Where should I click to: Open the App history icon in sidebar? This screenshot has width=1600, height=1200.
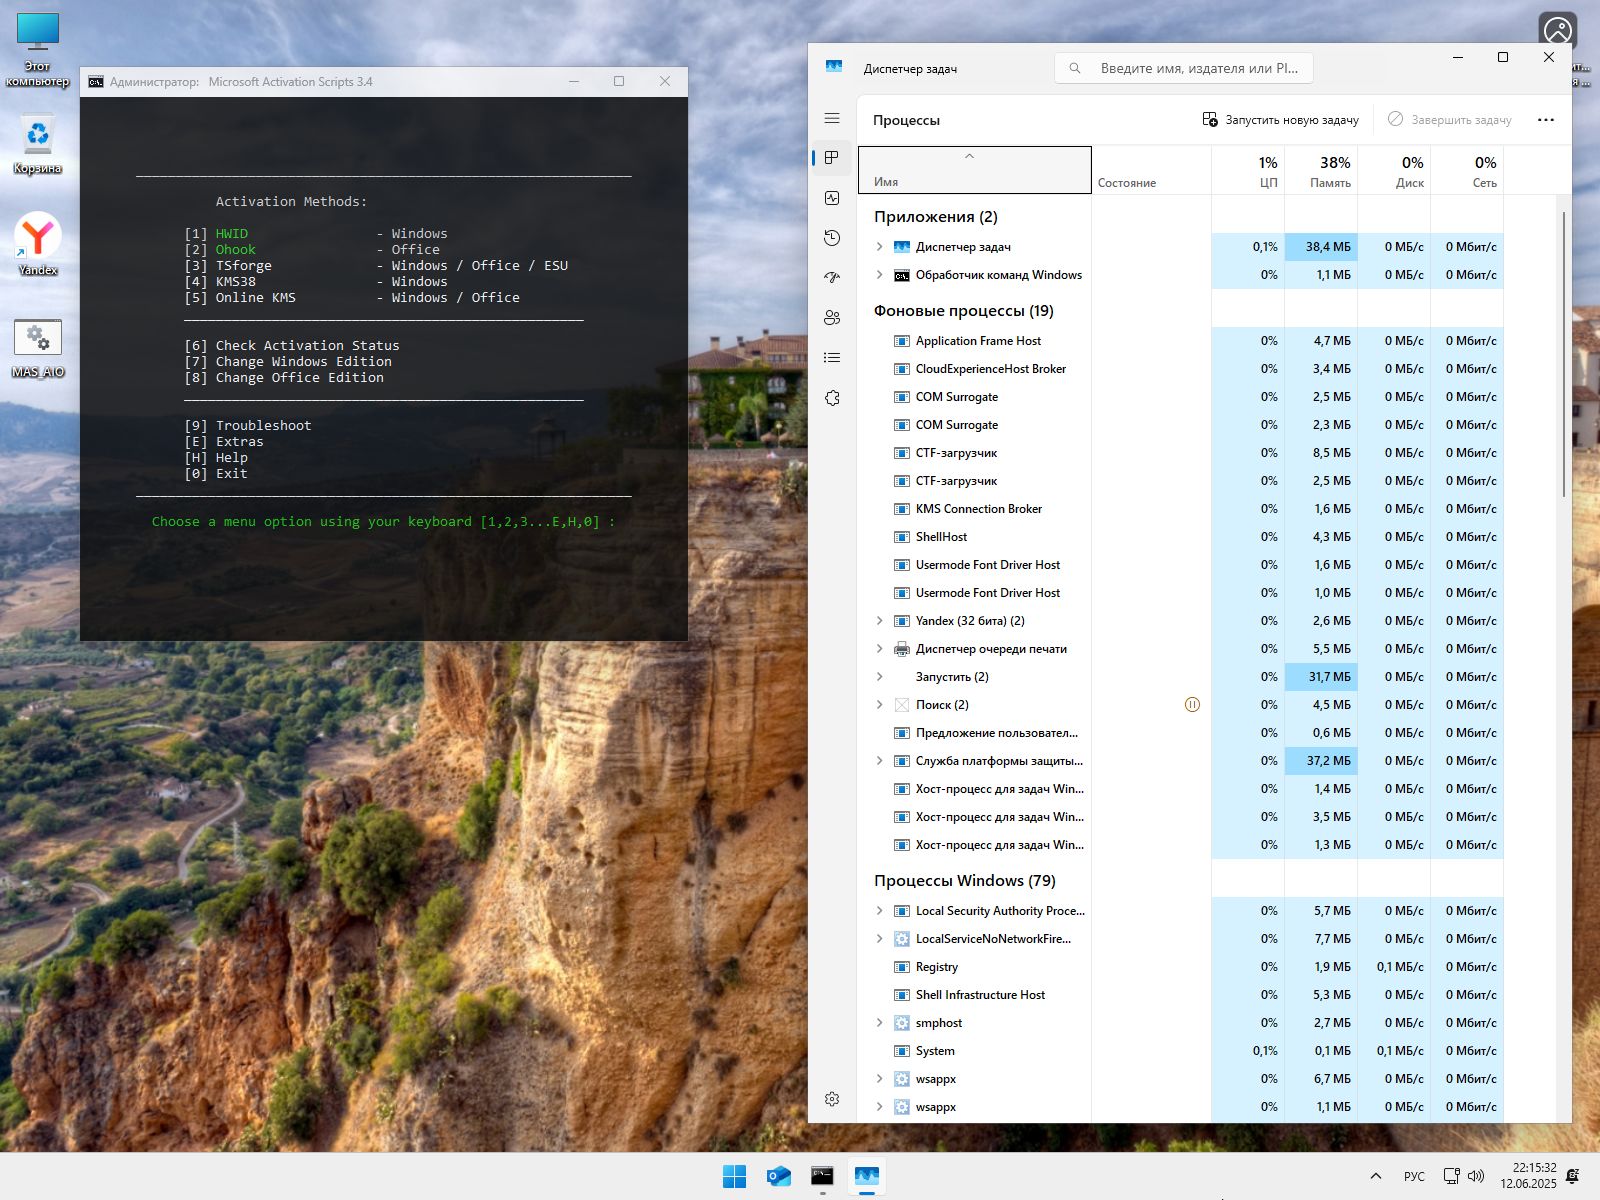click(832, 238)
